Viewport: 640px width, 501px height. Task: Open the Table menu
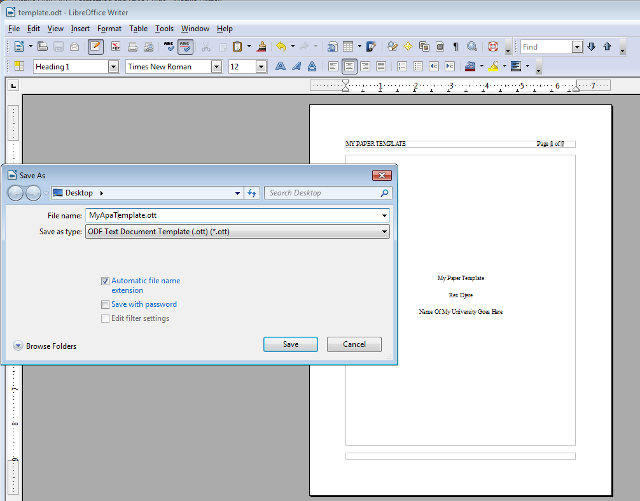138,29
